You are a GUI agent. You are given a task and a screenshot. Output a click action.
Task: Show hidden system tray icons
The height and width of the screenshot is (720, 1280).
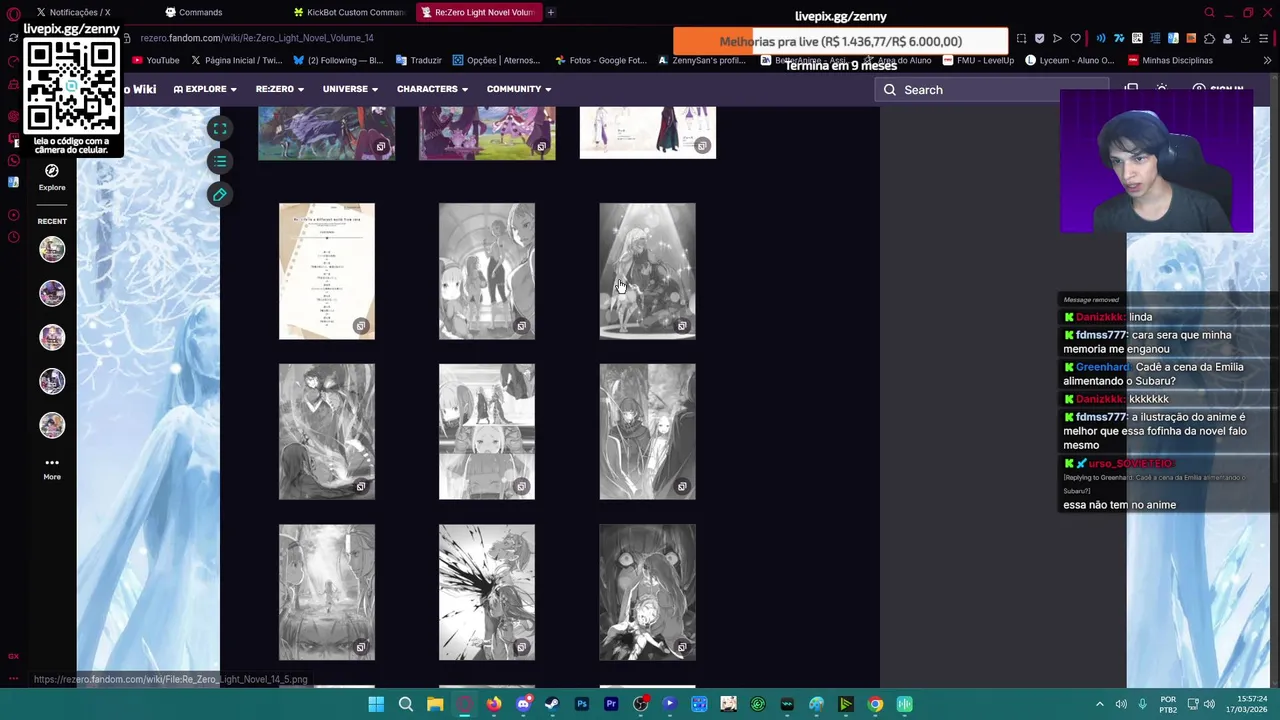tap(1099, 704)
